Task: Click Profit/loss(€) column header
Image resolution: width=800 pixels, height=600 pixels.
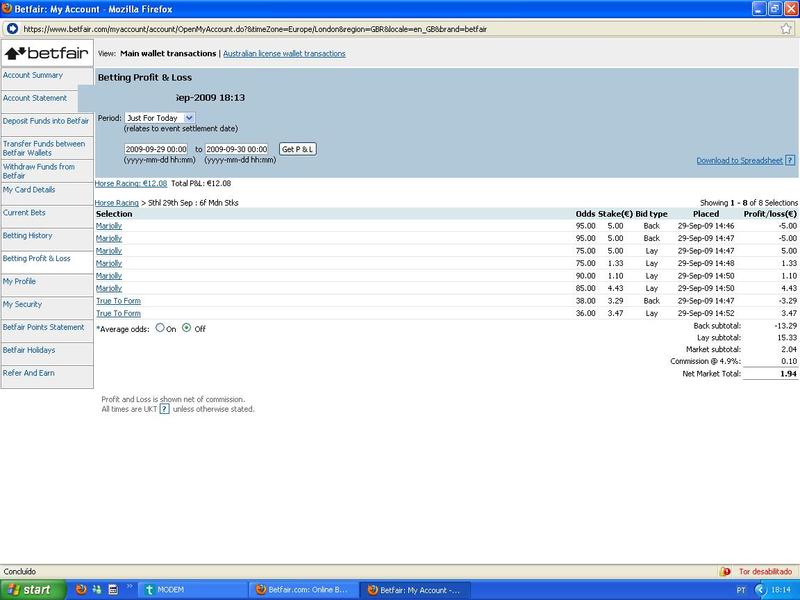Action: click(770, 214)
